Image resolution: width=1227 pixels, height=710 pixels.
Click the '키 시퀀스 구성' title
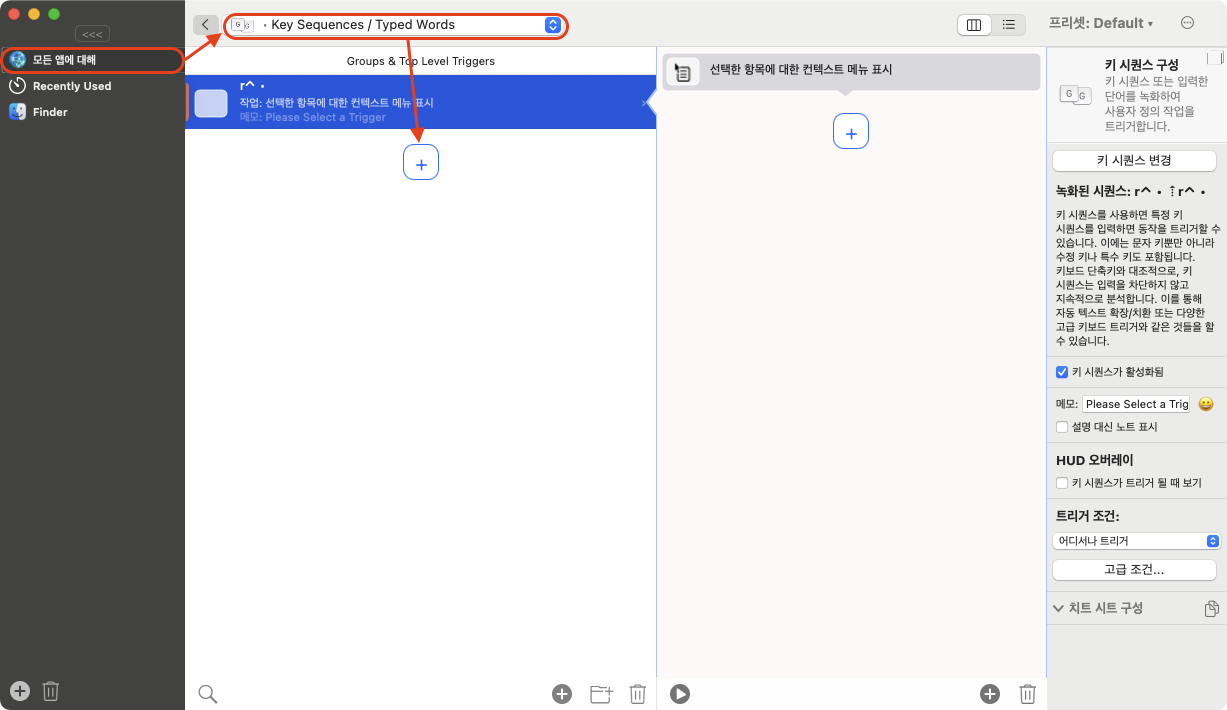point(1142,64)
